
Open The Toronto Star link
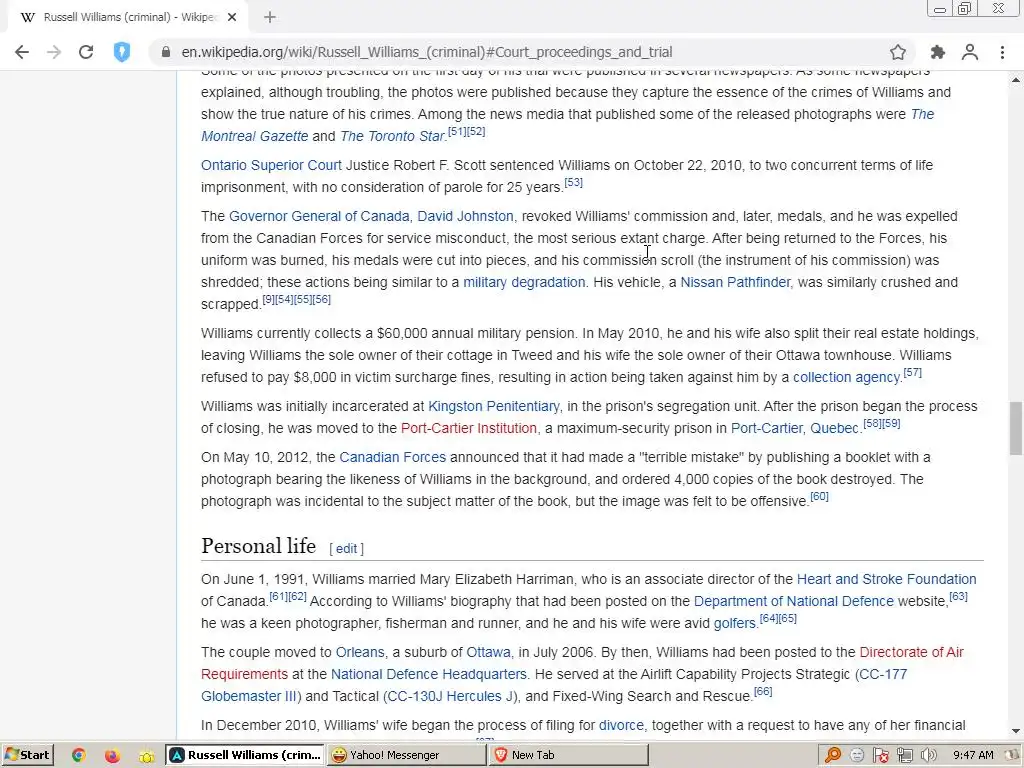point(392,136)
